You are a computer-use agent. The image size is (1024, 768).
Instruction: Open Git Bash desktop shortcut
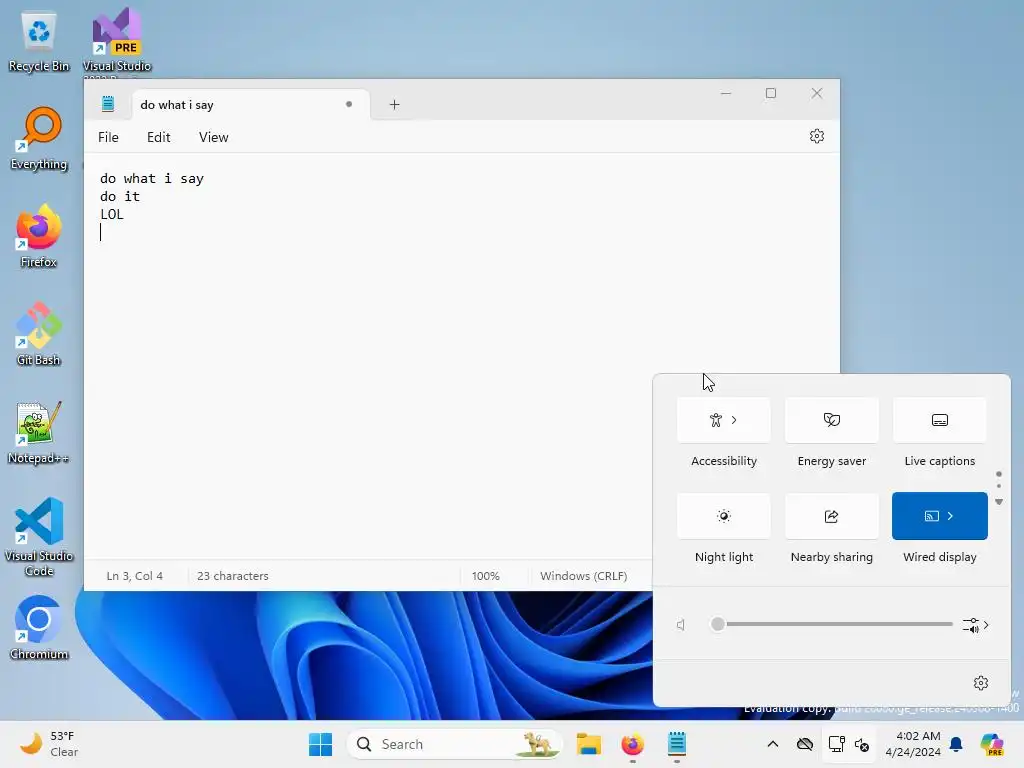point(39,334)
